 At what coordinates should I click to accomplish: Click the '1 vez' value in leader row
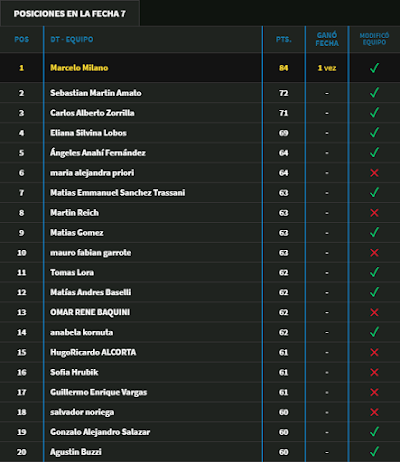coord(327,68)
